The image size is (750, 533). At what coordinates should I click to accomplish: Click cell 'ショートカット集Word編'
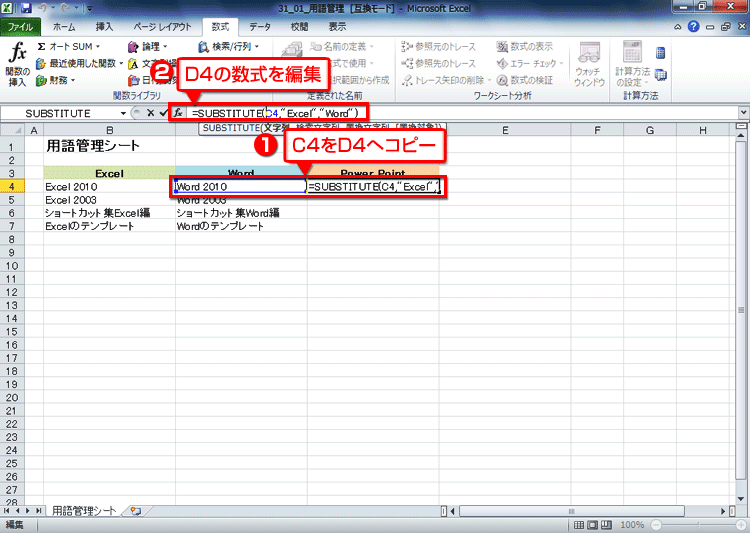tap(241, 213)
